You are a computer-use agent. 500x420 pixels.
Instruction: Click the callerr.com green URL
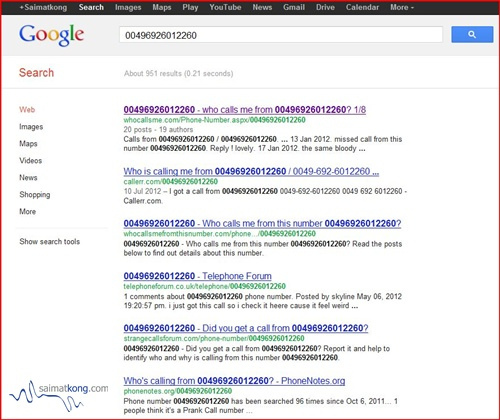pyautogui.click(x=171, y=182)
